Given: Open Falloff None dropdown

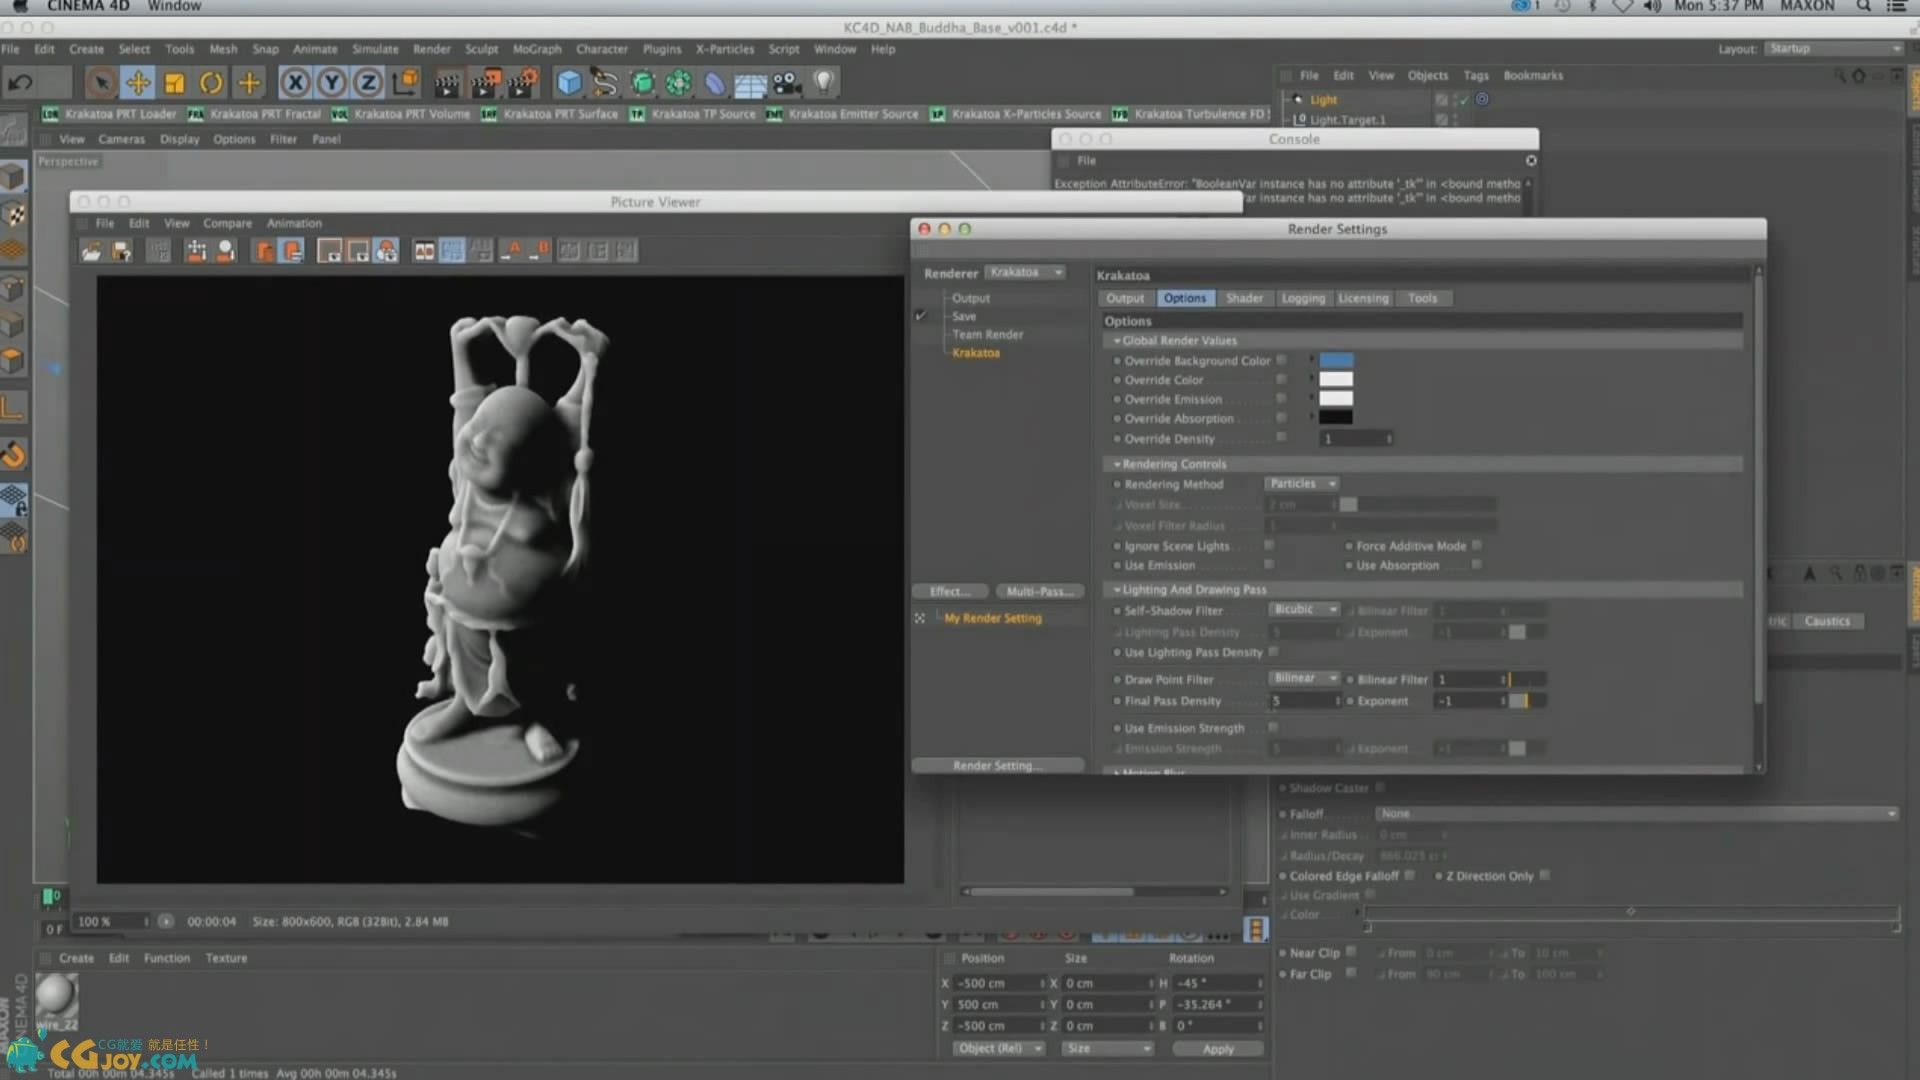Looking at the screenshot, I should click(1636, 814).
